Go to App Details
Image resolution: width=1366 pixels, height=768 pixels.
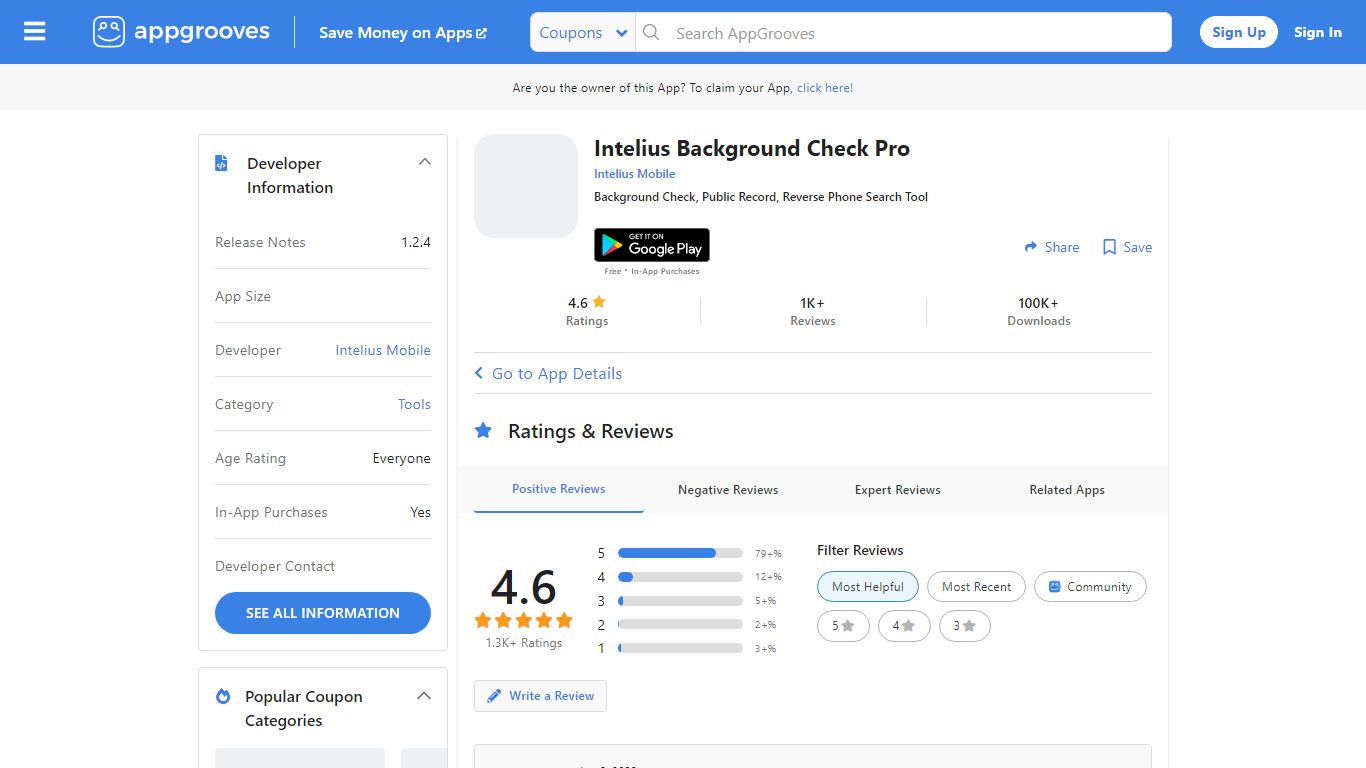(x=548, y=373)
